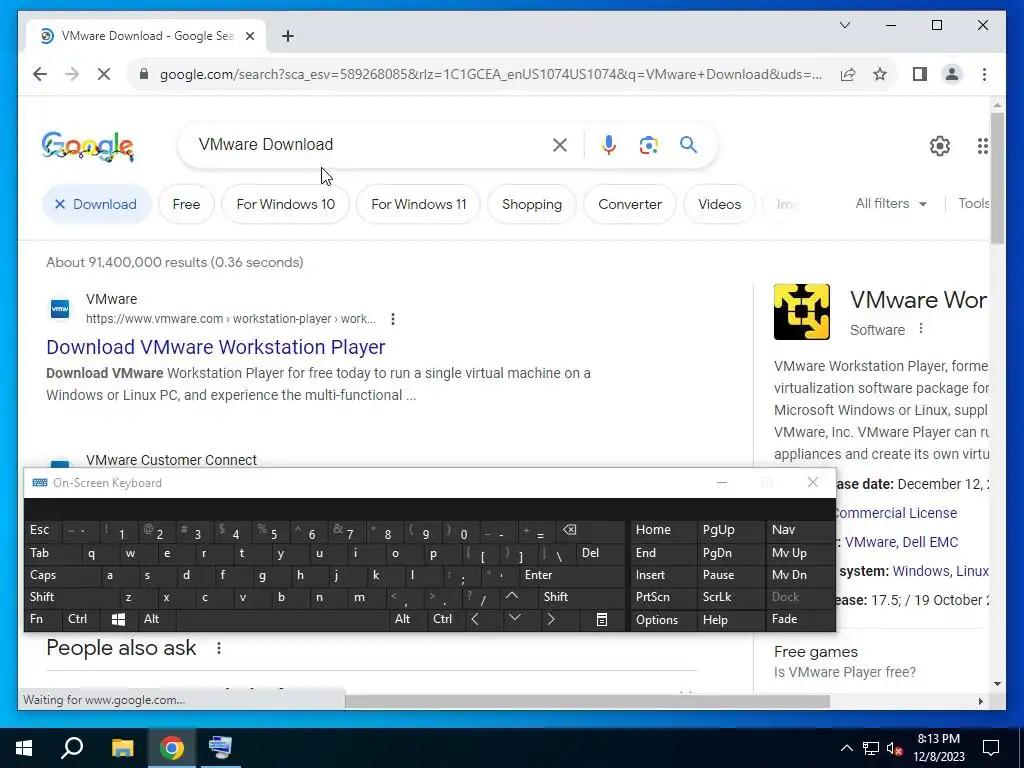Open People also ask options dots
The height and width of the screenshot is (768, 1024).
point(219,648)
